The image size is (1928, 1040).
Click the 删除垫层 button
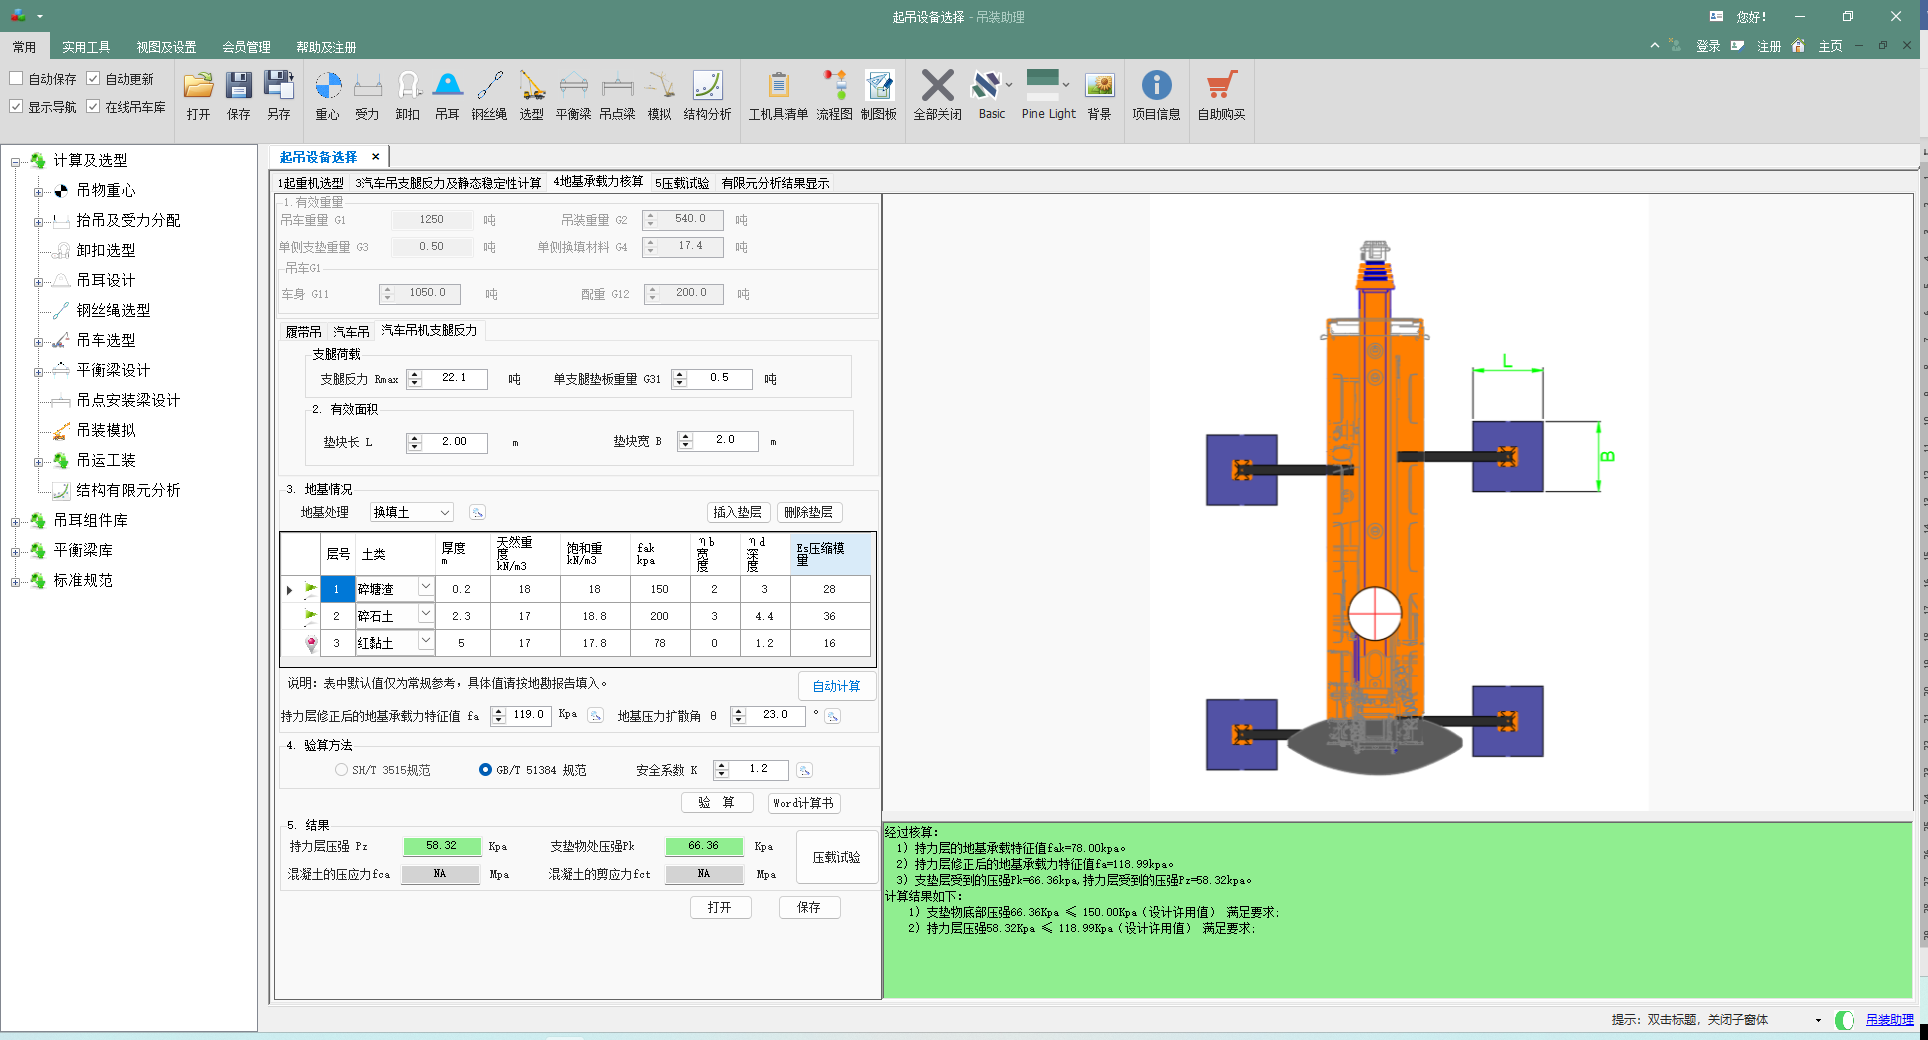pyautogui.click(x=808, y=512)
